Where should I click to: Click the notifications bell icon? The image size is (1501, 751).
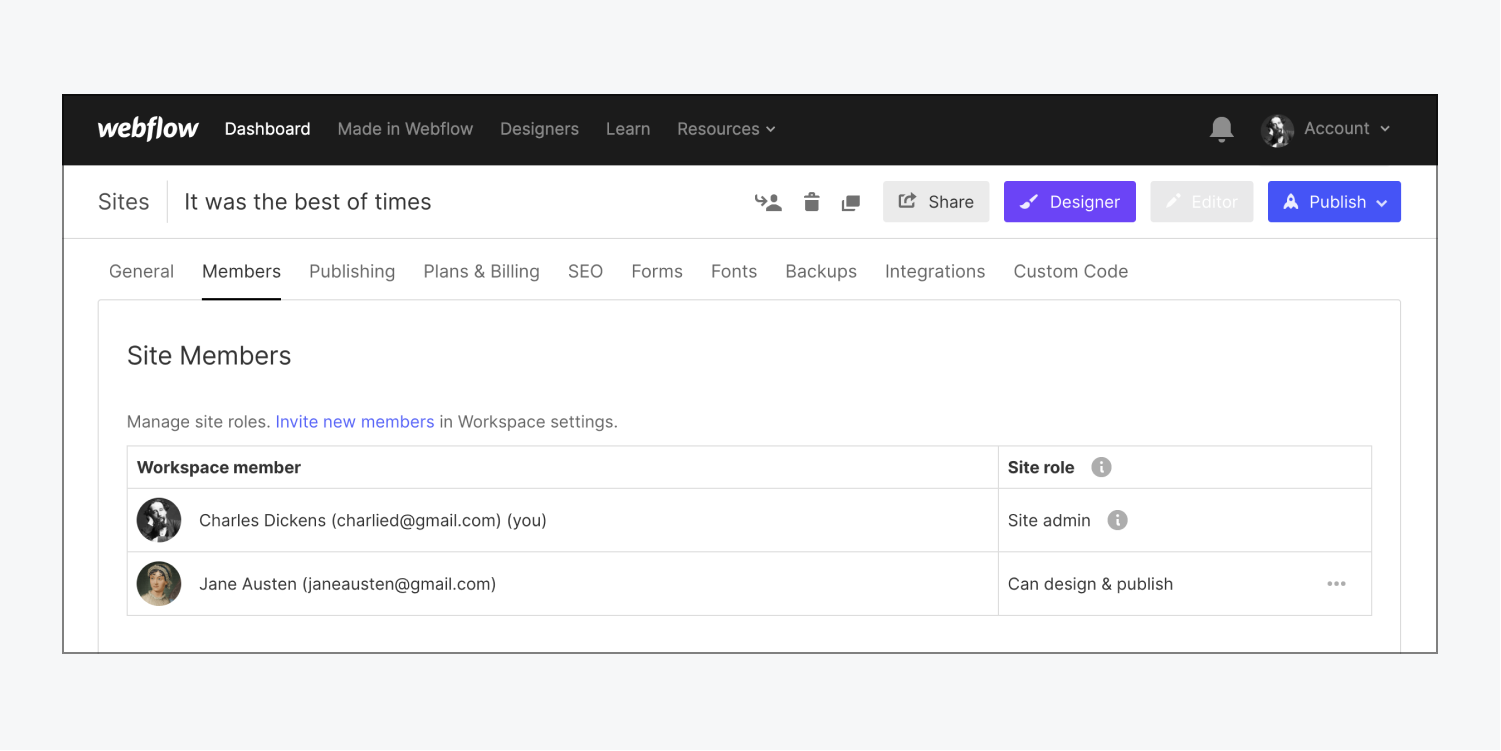[x=1221, y=129]
